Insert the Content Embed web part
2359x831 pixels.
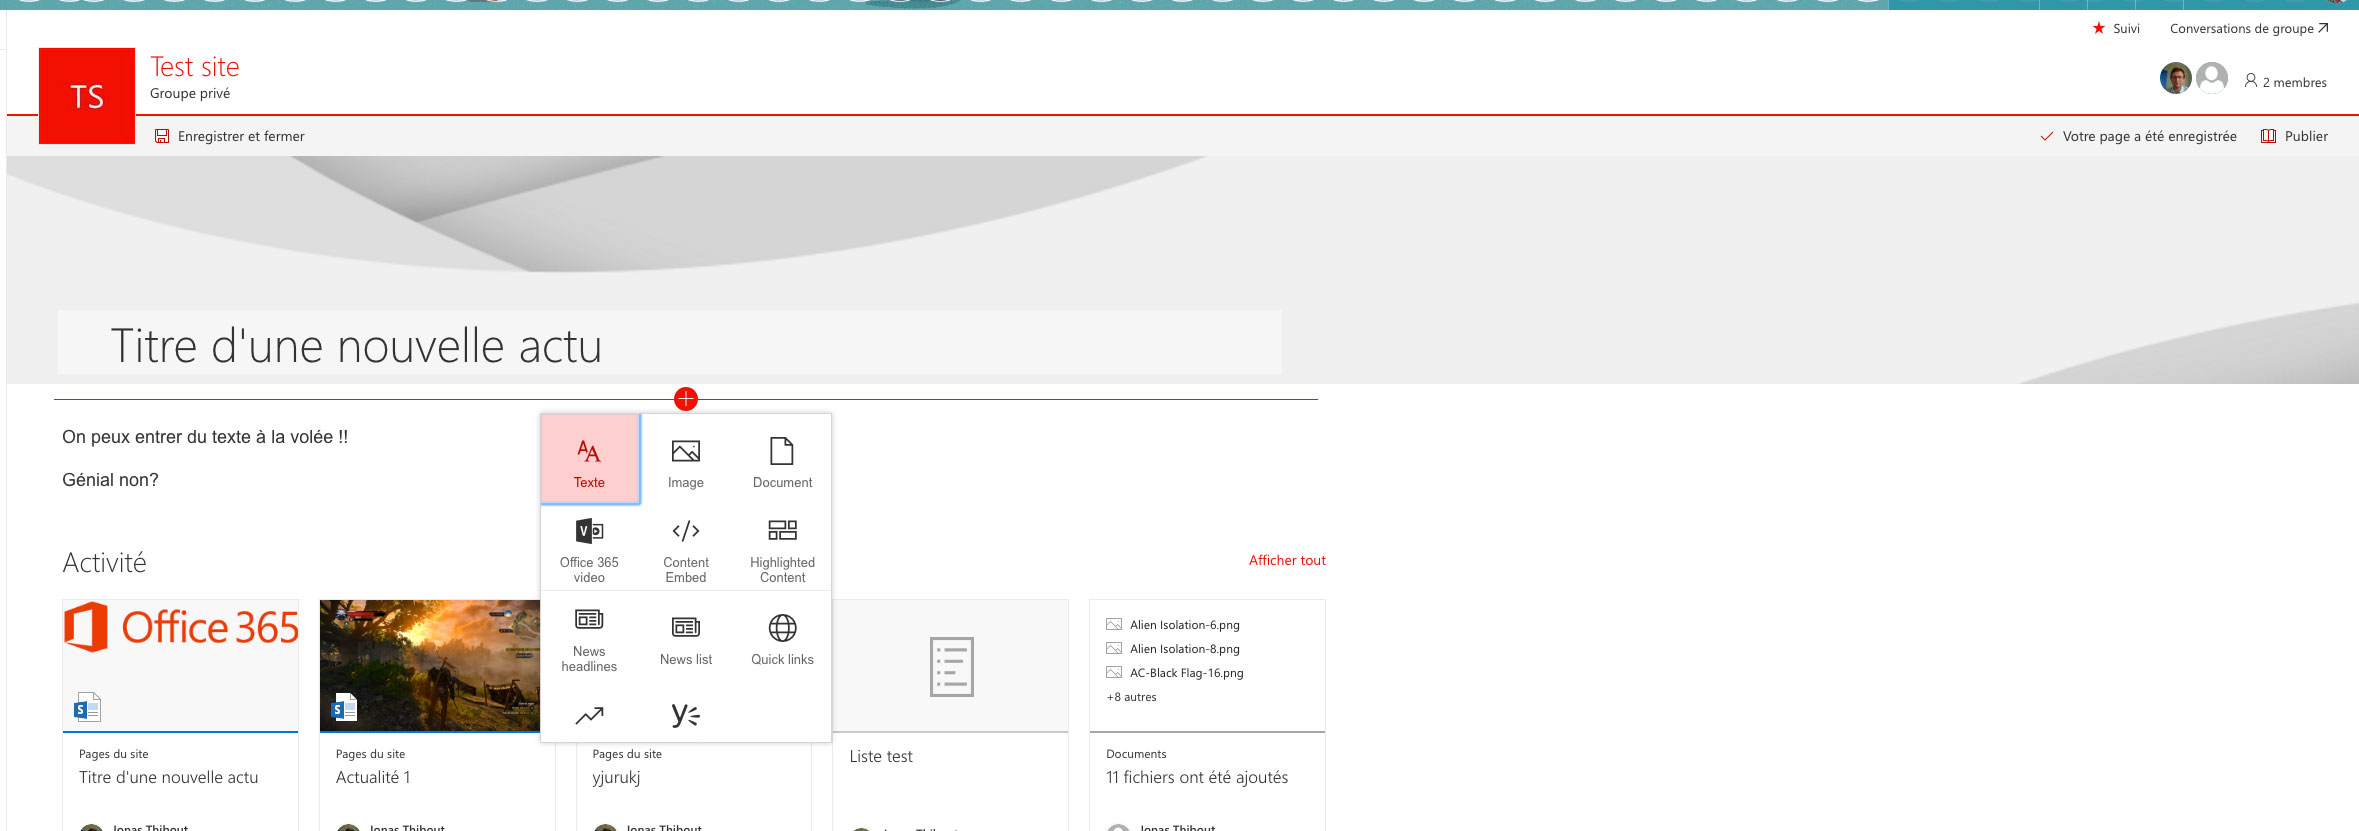686,550
